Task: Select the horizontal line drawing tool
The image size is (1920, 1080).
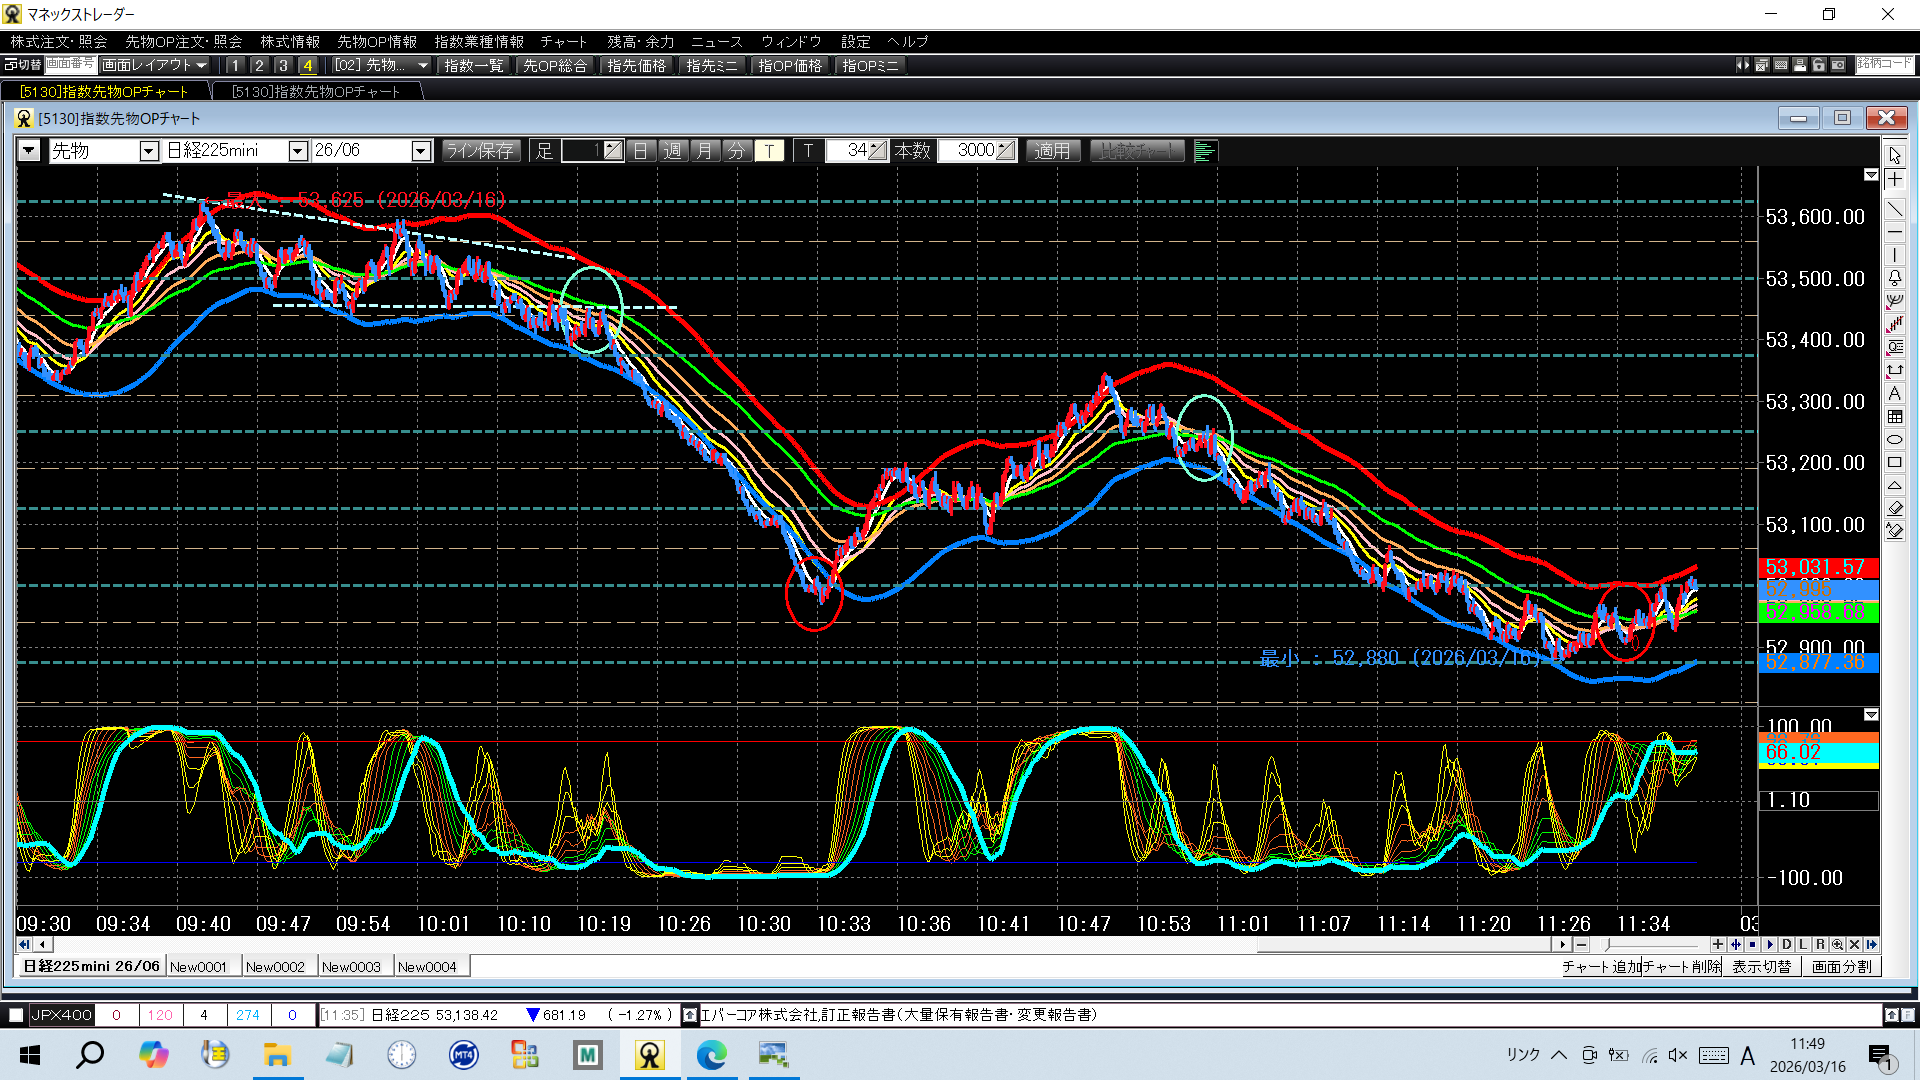Action: [1894, 232]
